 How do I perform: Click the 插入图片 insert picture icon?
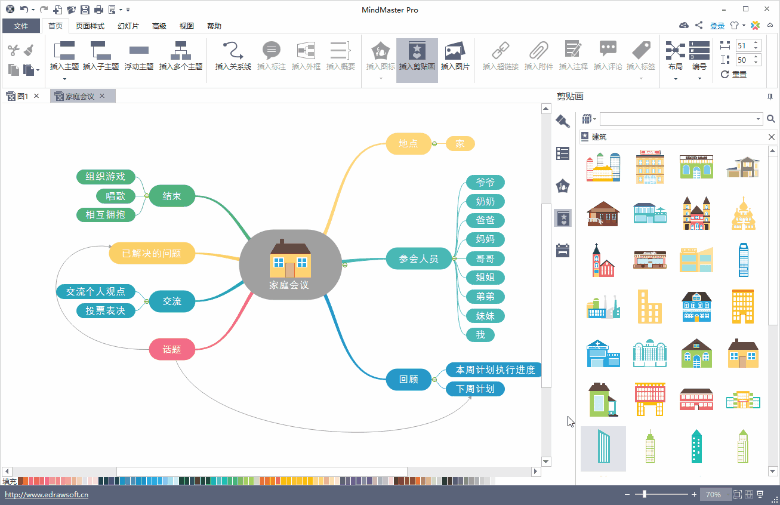point(453,51)
